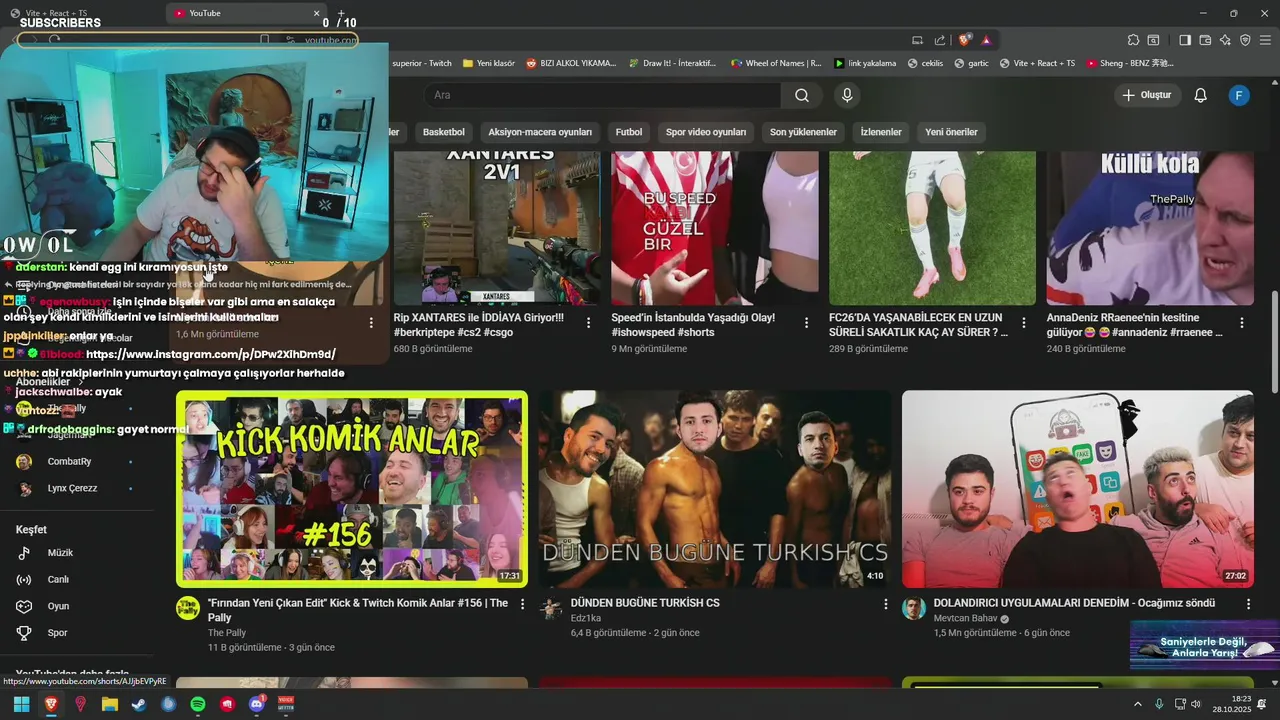Open File Explorer folder on taskbar
1280x720 pixels.
[x=110, y=704]
